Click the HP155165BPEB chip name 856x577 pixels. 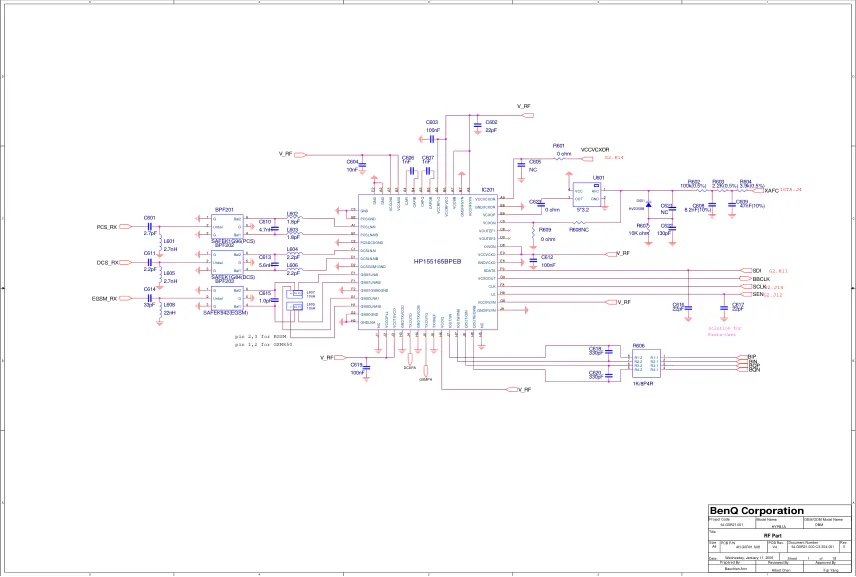[437, 262]
